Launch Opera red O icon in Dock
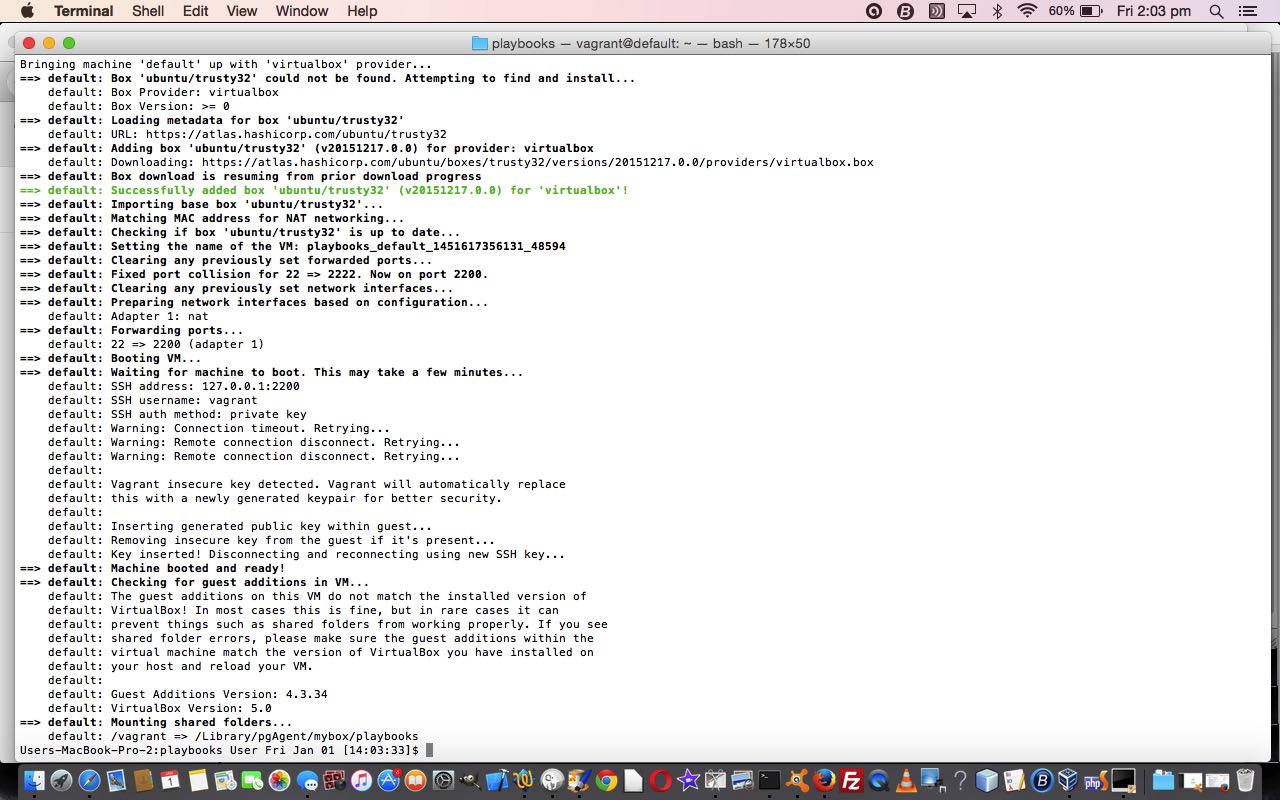Viewport: 1280px width, 800px height. (x=660, y=781)
